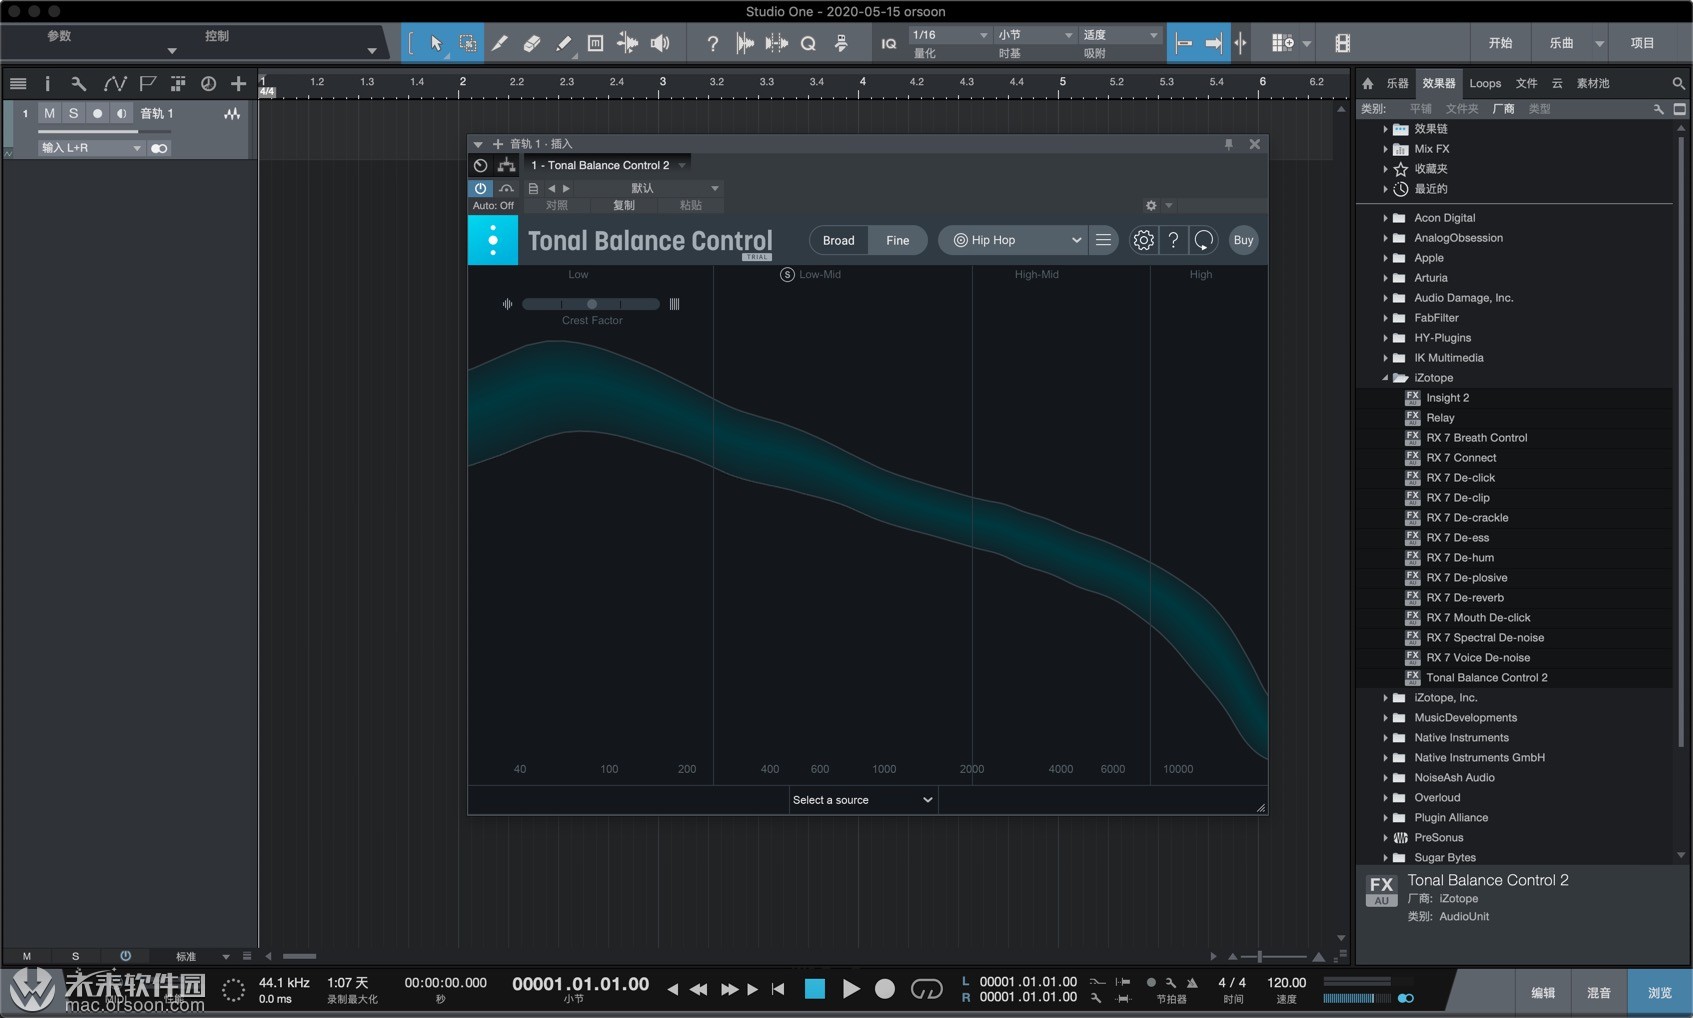Select the Arrow tool in toolbar
This screenshot has height=1018, width=1693.
(x=436, y=43)
